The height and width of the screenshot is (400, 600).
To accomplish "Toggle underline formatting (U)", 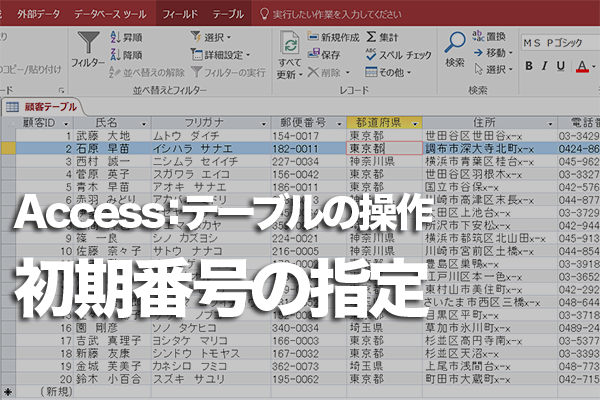I will (561, 66).
